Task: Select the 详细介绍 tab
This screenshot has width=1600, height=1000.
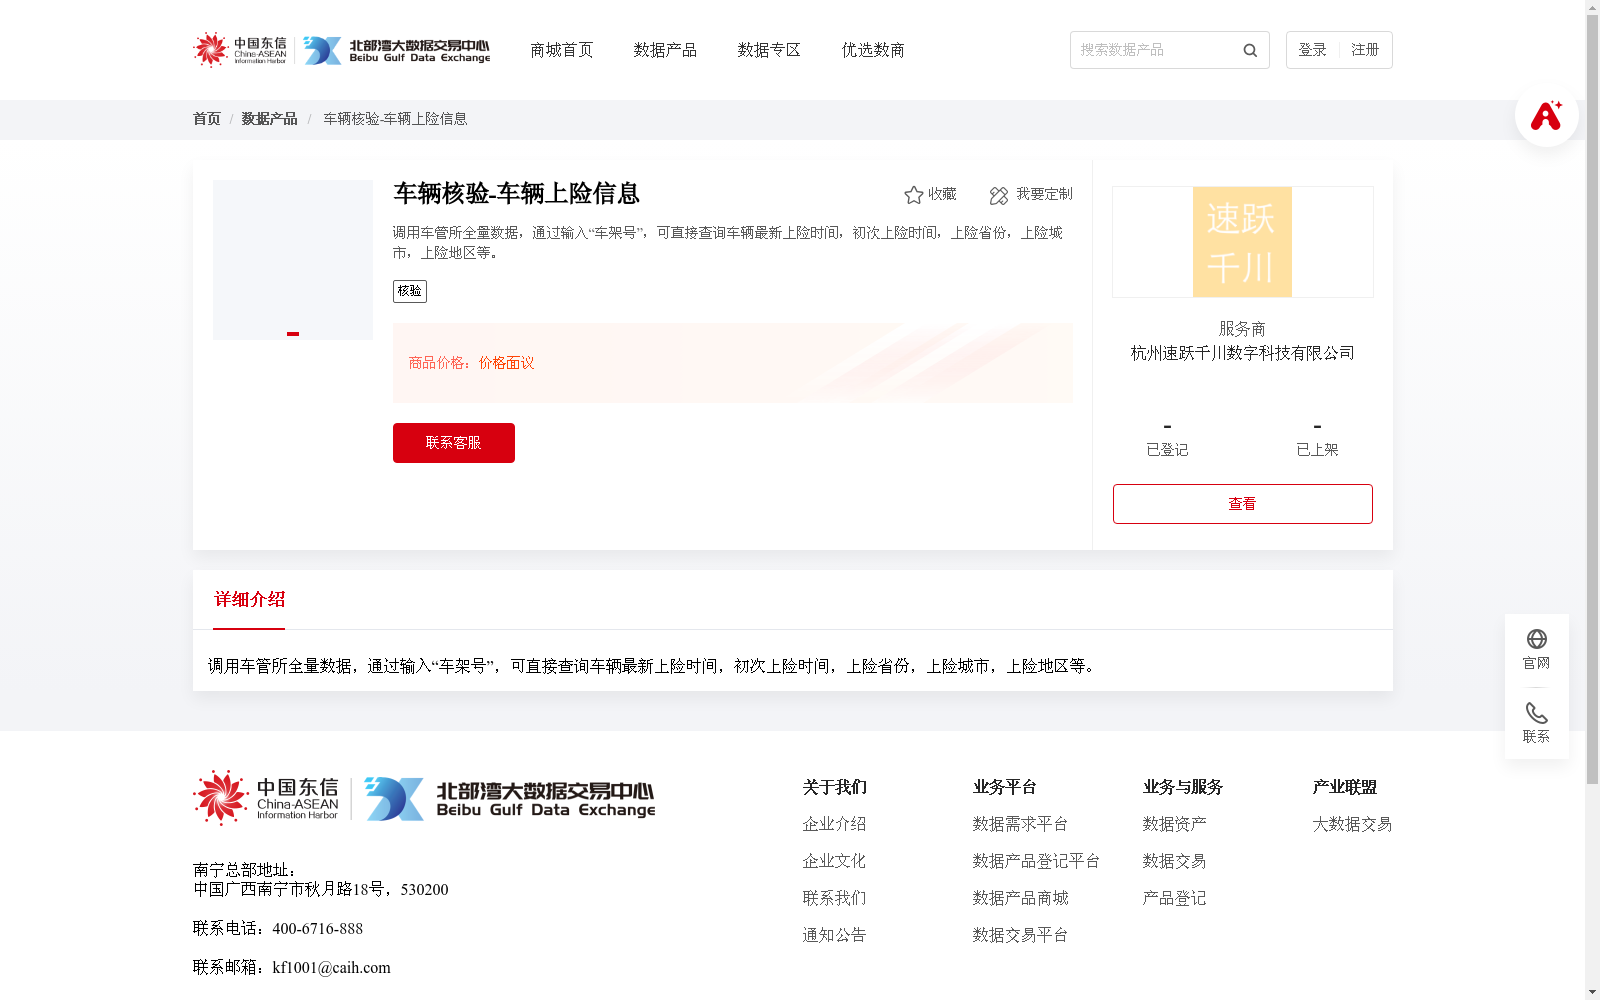Action: [249, 600]
